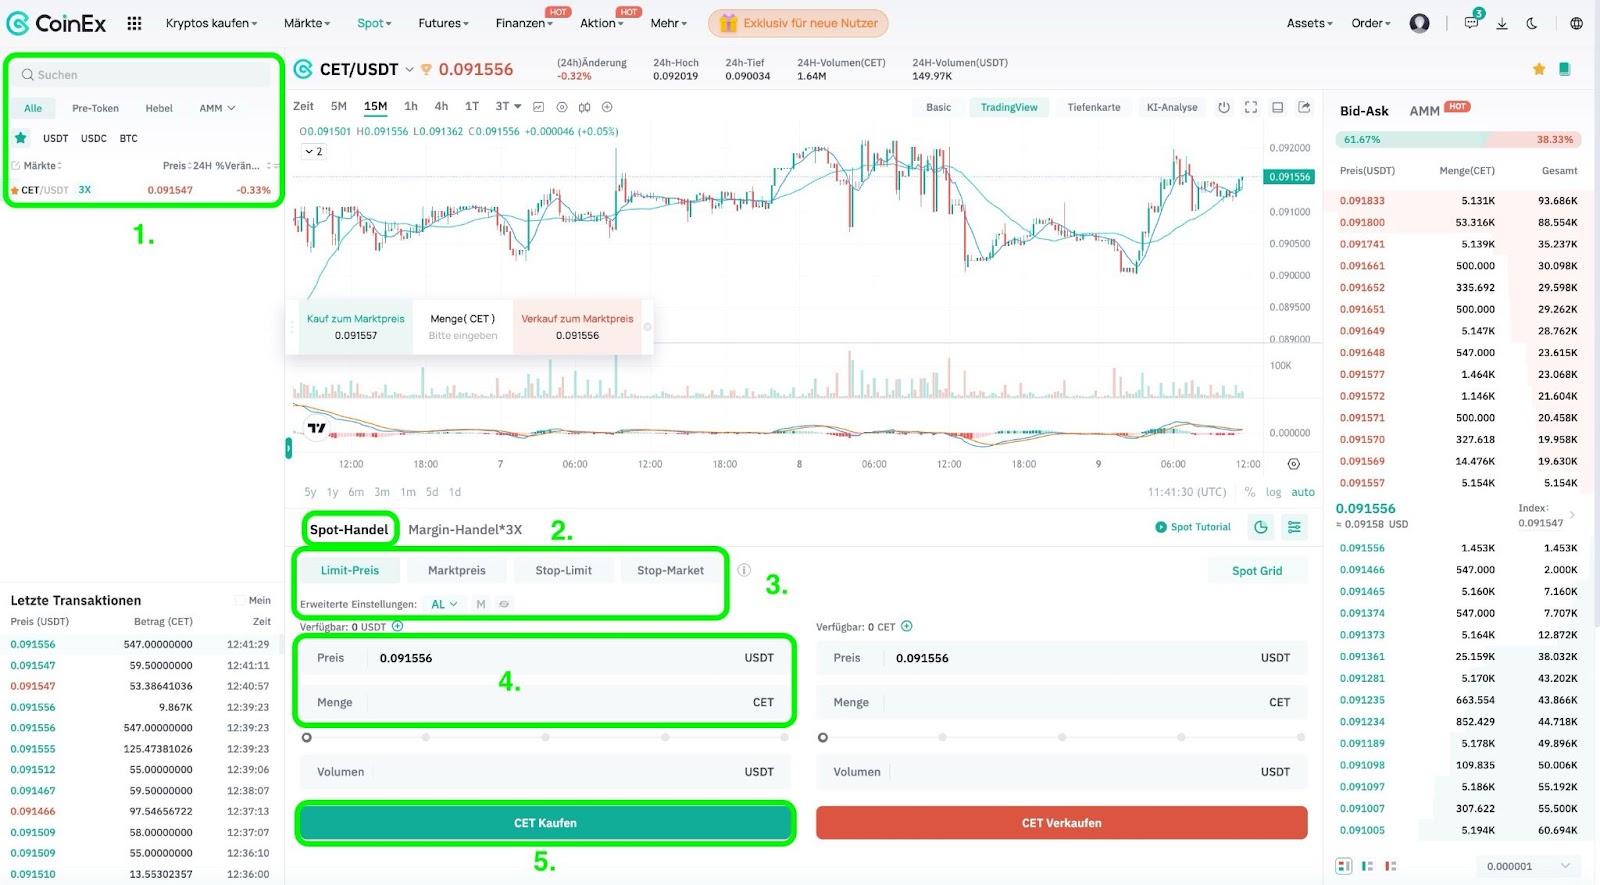Expand the CET/USDT pair selector
Image resolution: width=1600 pixels, height=885 pixels.
click(409, 69)
